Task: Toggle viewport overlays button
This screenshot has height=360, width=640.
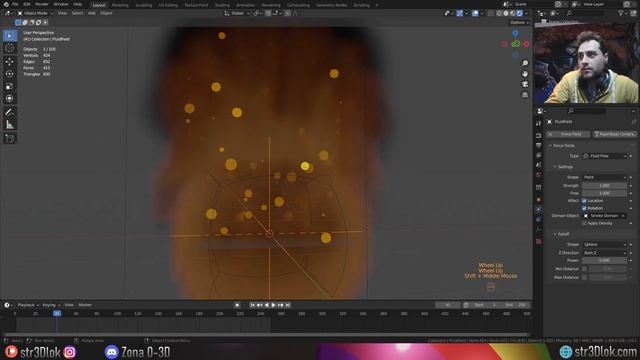Action: [x=475, y=13]
